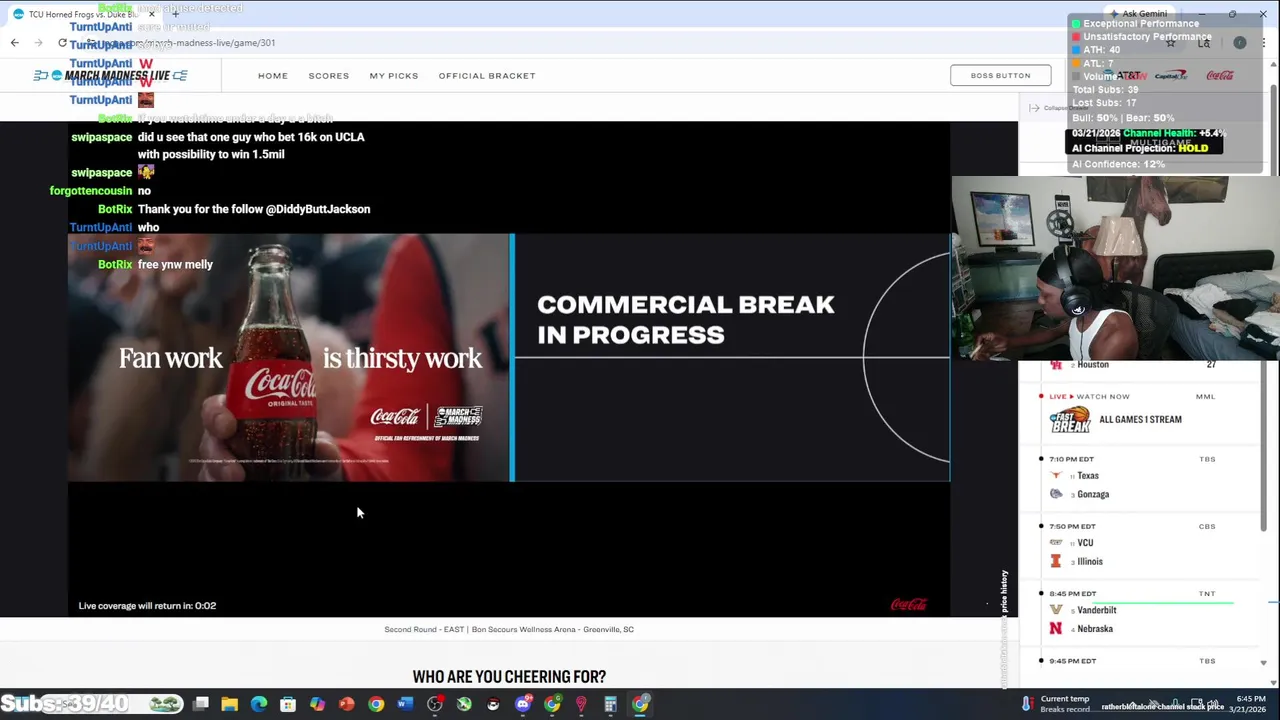Open Calculator from the taskbar
This screenshot has height=720, width=1280.
(611, 704)
